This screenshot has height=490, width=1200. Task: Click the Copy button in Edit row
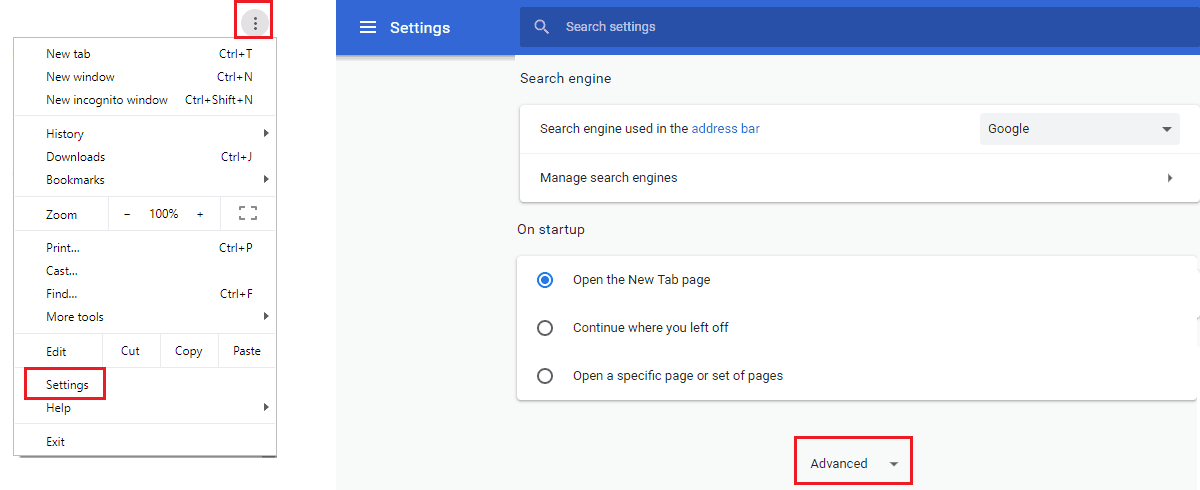click(x=188, y=351)
